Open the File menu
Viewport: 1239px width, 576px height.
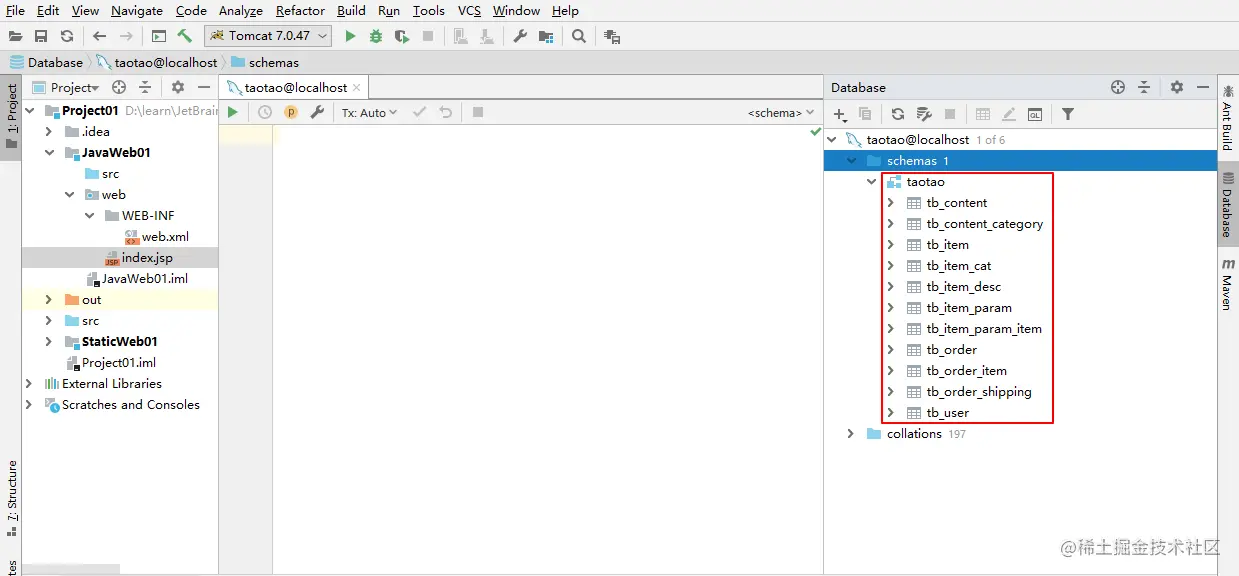click(x=16, y=10)
